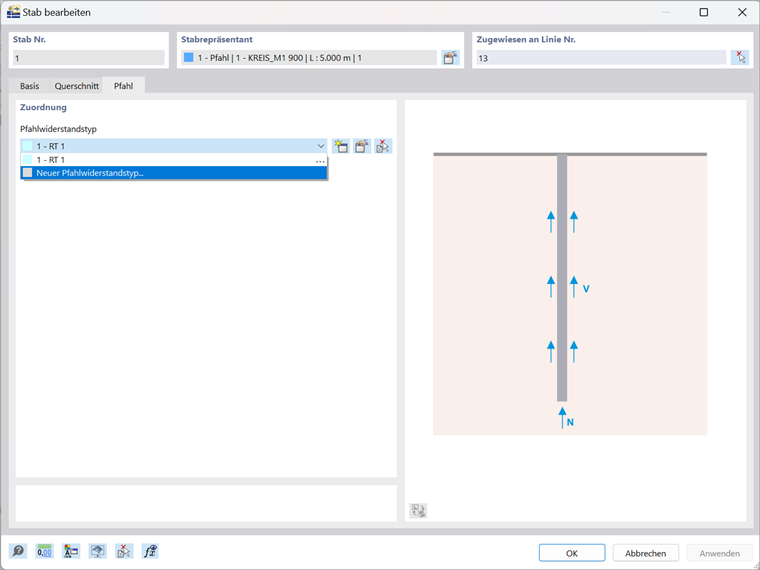Create new Pfahlwiderstandstyp with star icon

(341, 146)
